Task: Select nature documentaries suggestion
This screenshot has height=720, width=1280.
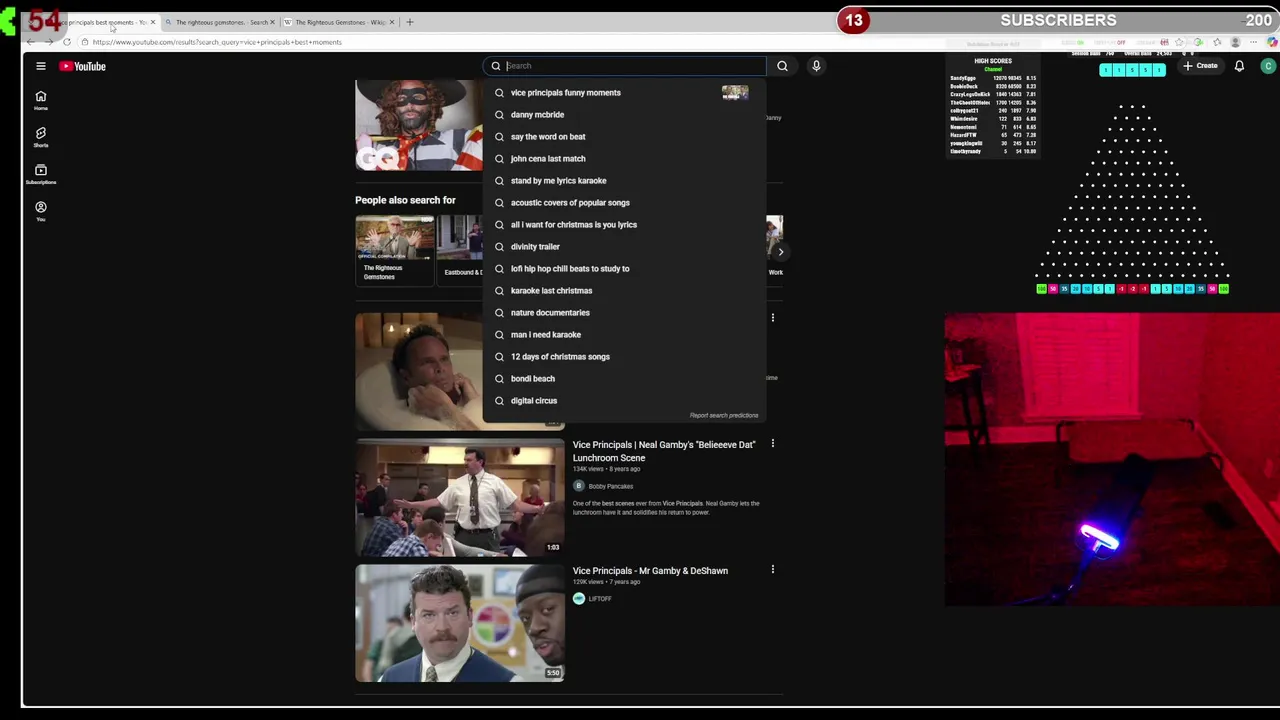Action: pyautogui.click(x=625, y=312)
